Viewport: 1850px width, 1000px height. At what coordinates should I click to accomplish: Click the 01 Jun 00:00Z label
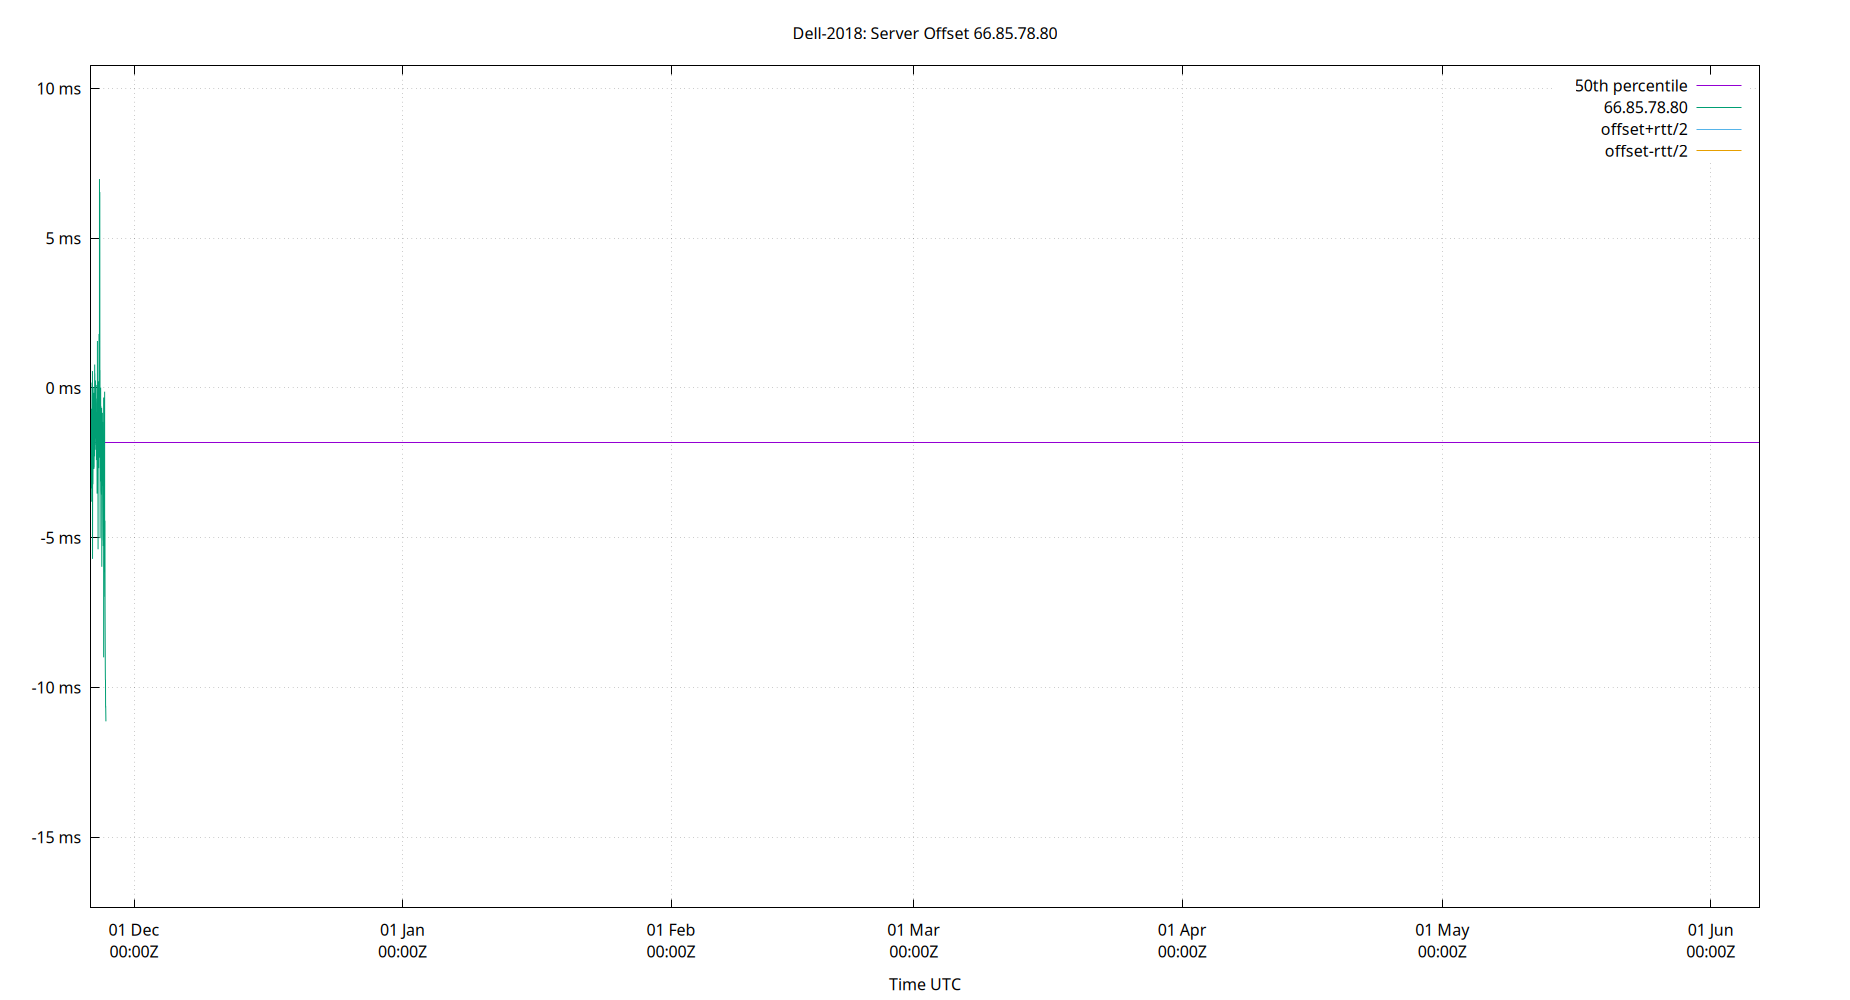(x=1712, y=941)
